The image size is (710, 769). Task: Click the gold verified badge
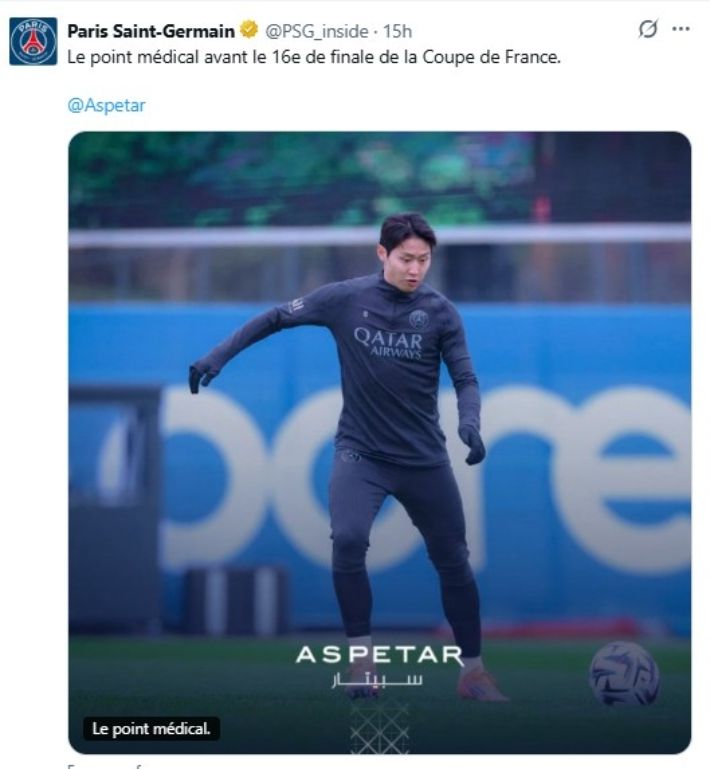[x=249, y=30]
